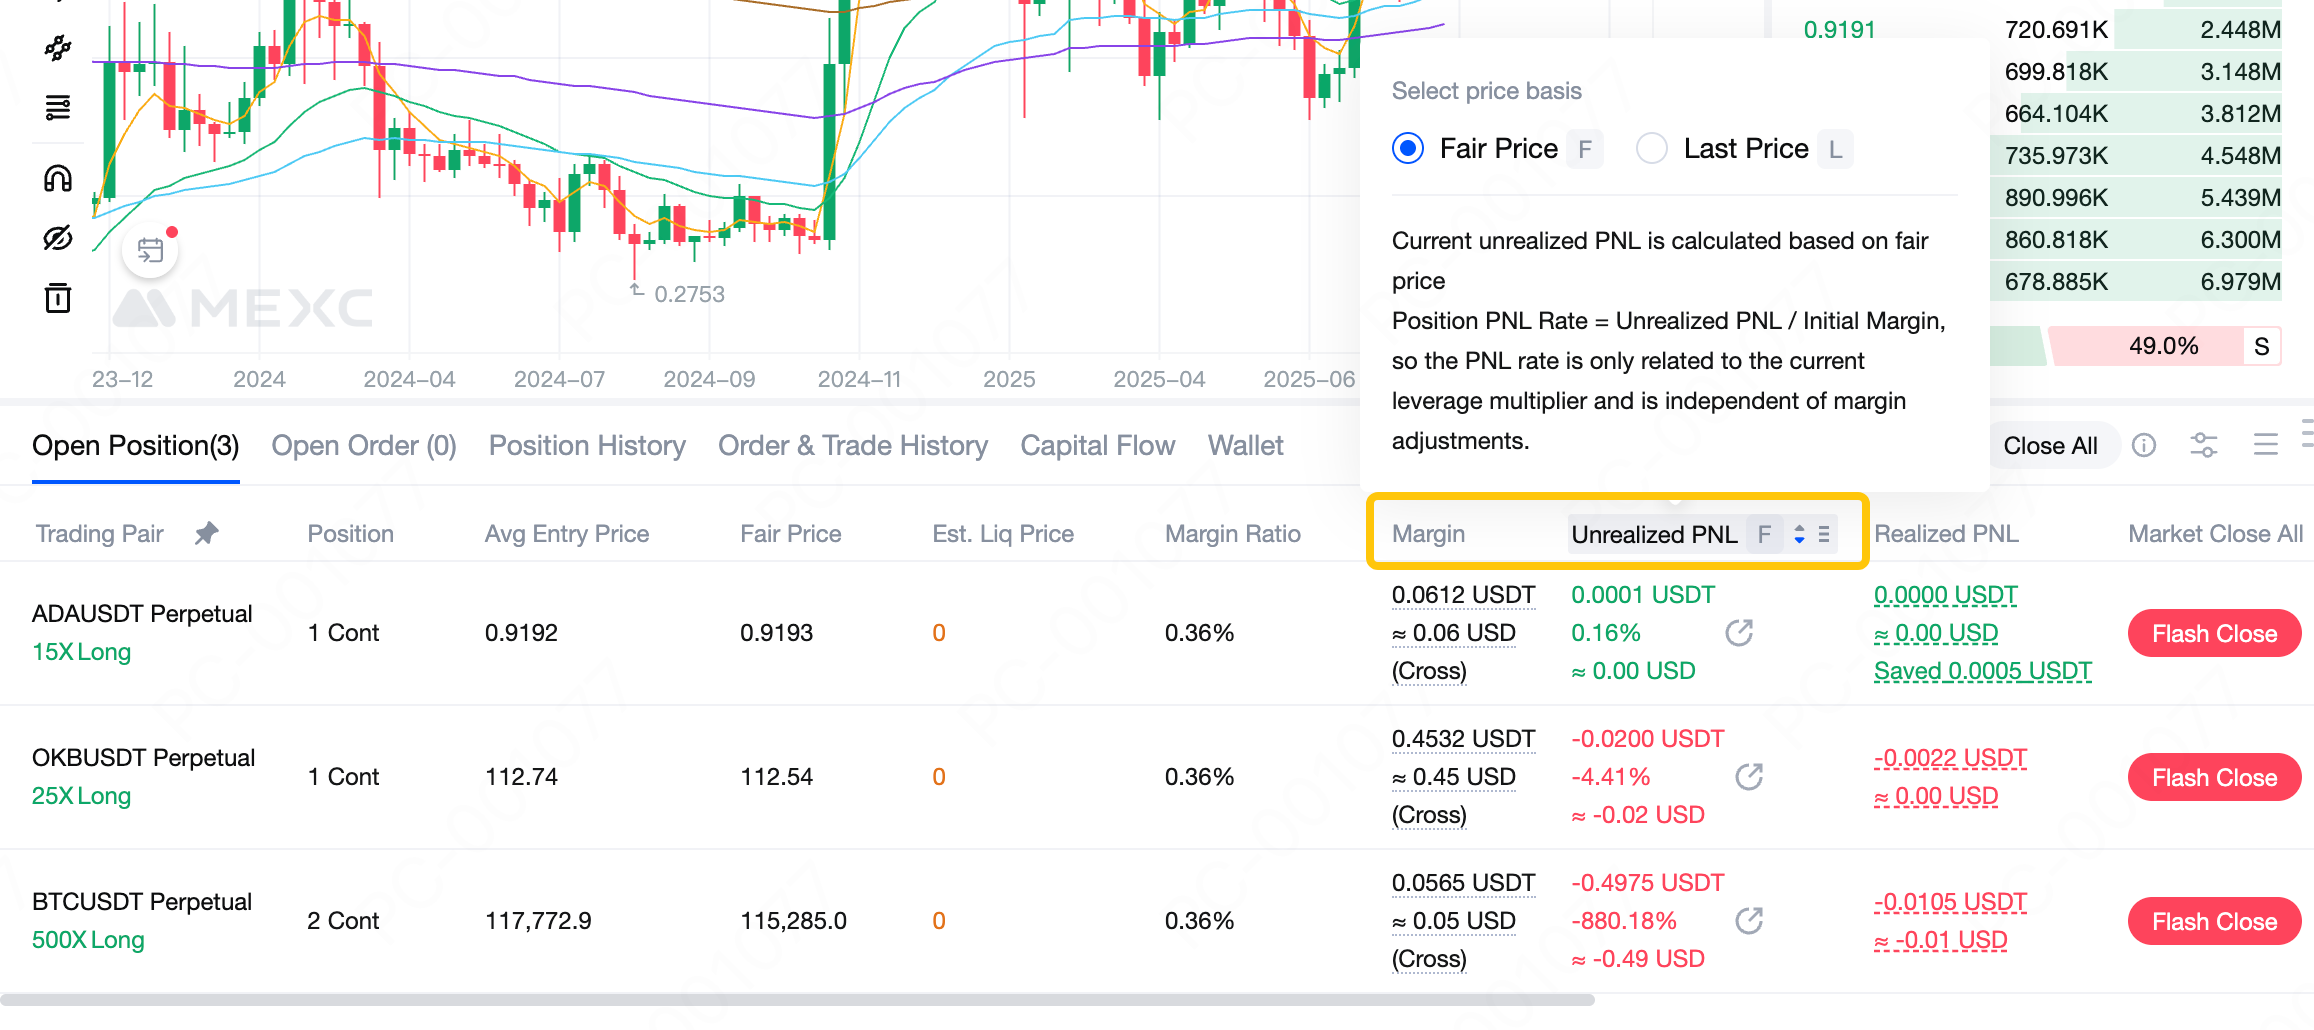Open the Capital Flow tab
The width and height of the screenshot is (2314, 1030).
coord(1097,445)
